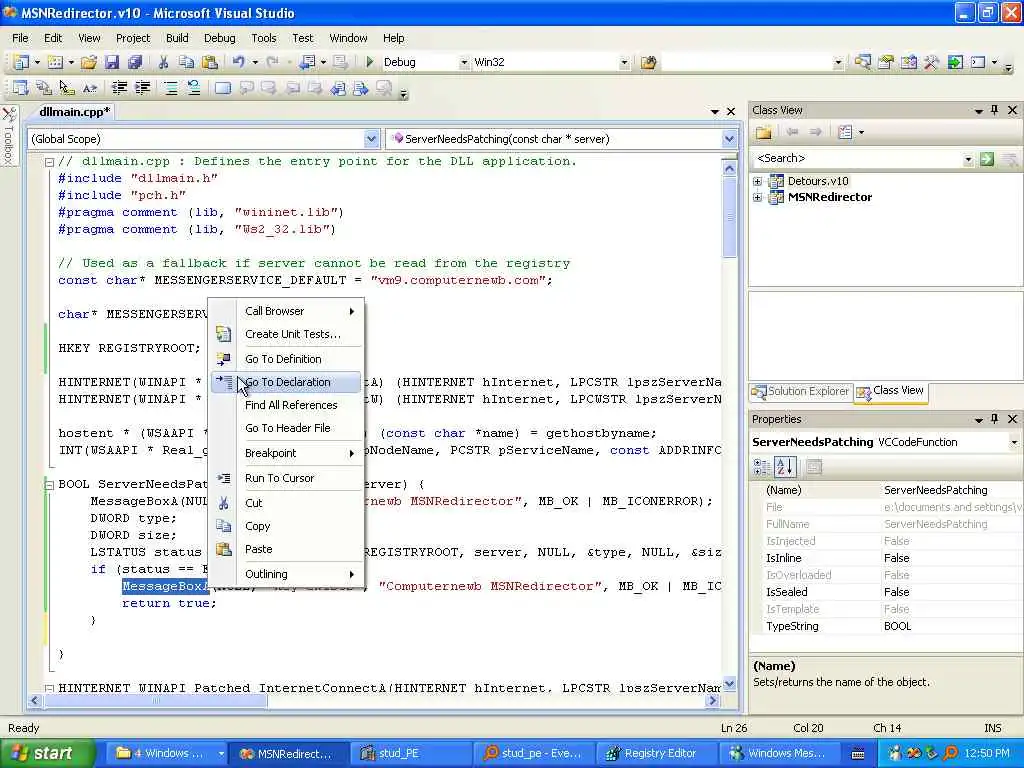
Task: Toggle auto-hide pin on Properties panel
Action: click(995, 419)
